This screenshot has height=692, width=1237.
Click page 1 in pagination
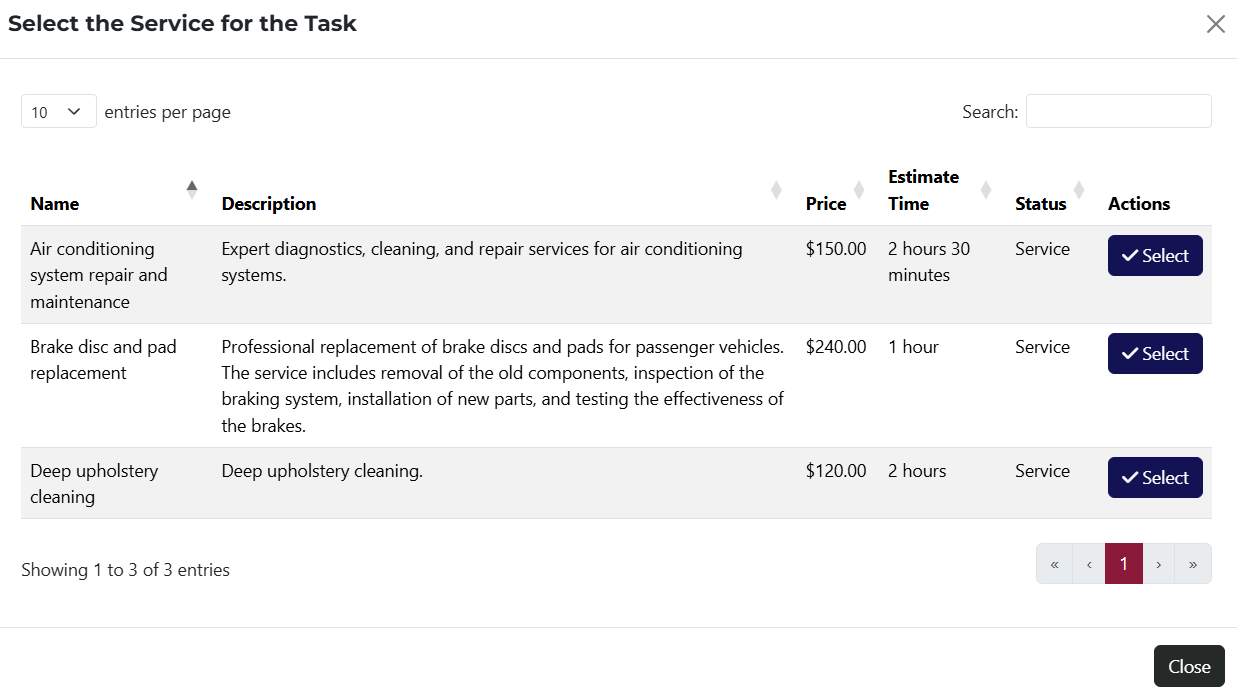[x=1123, y=564]
